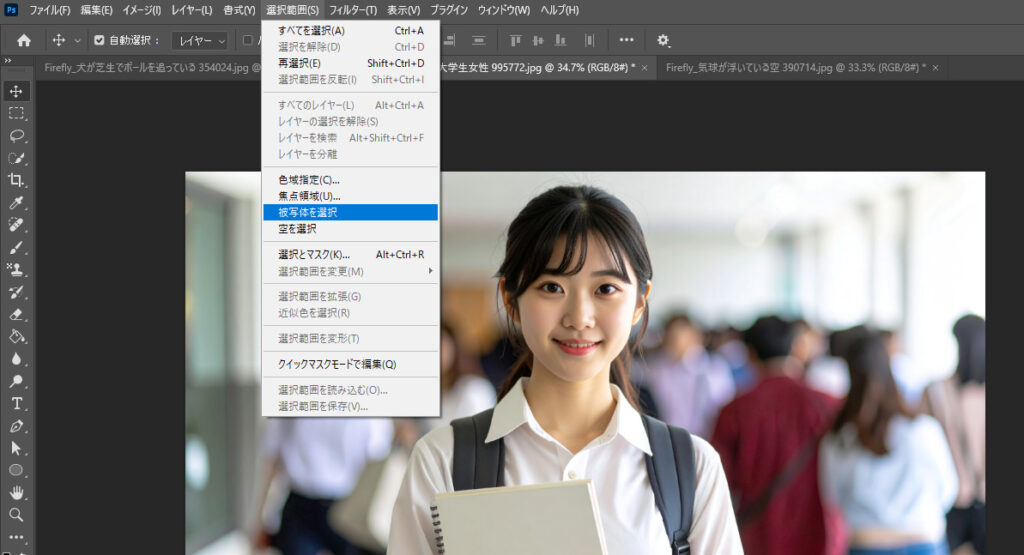Select the Spot Healing Brush tool

pyautogui.click(x=16, y=225)
